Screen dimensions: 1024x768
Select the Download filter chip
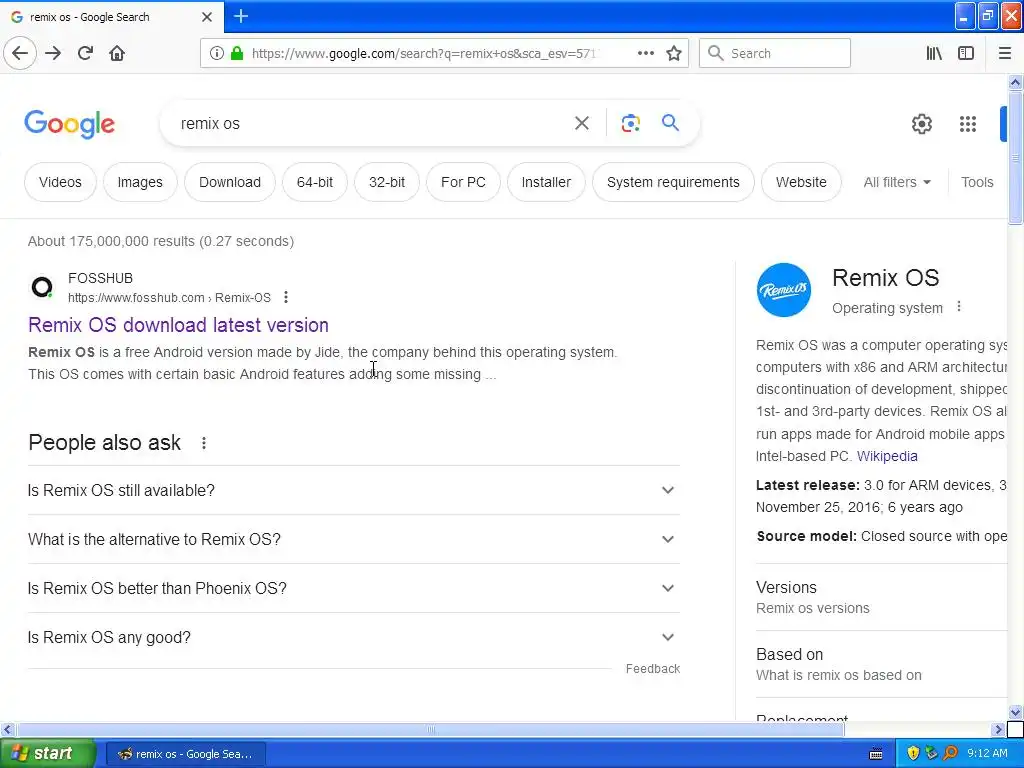(x=230, y=182)
